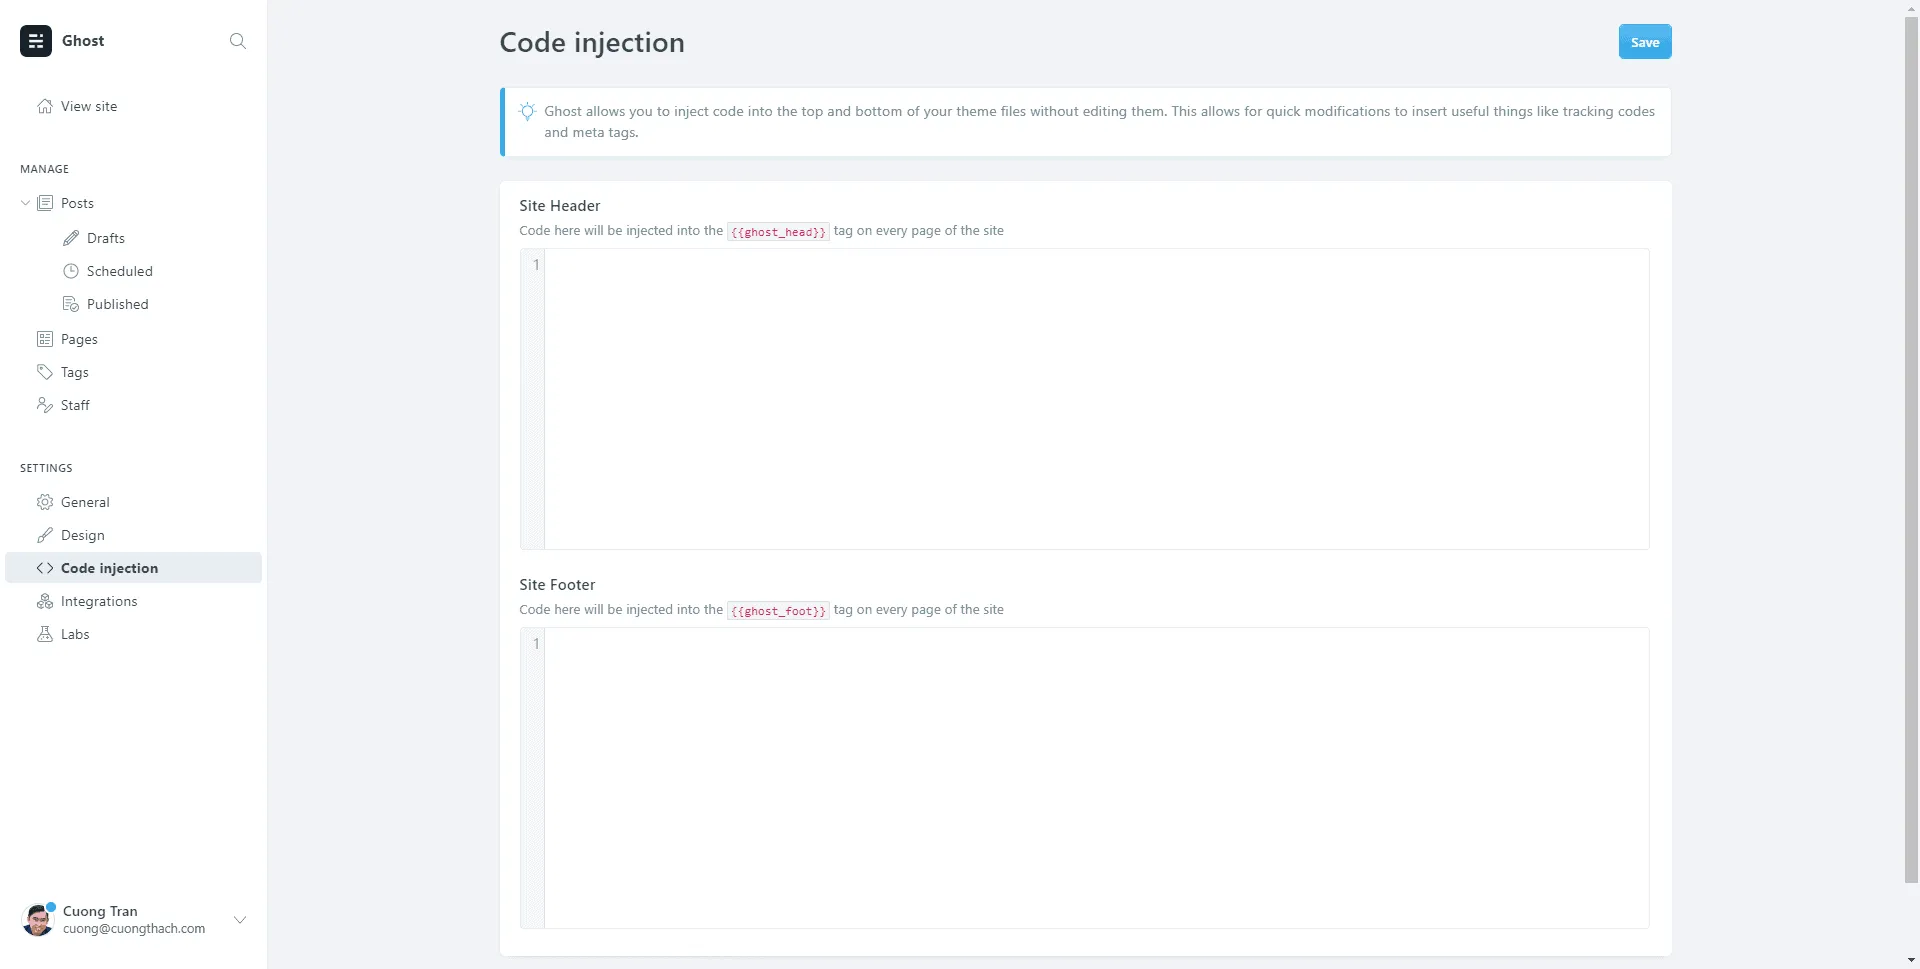This screenshot has width=1920, height=969.
Task: Click the {{ghost_head}} code tag
Action: coord(778,232)
